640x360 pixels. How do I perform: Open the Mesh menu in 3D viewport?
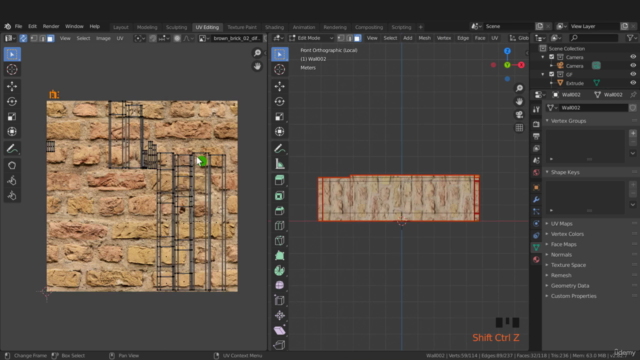[424, 38]
